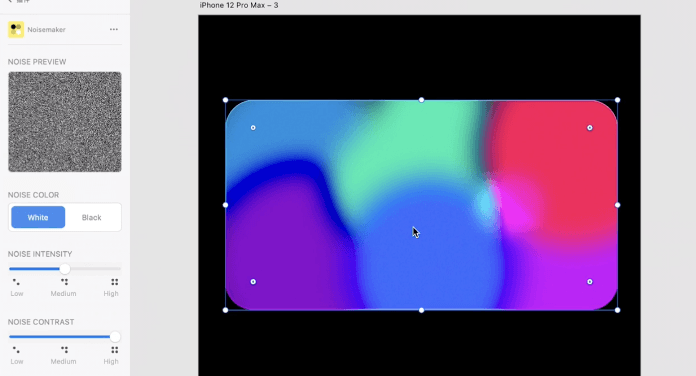Click the Noise Contrast slider handle
The height and width of the screenshot is (376, 696).
click(x=115, y=336)
